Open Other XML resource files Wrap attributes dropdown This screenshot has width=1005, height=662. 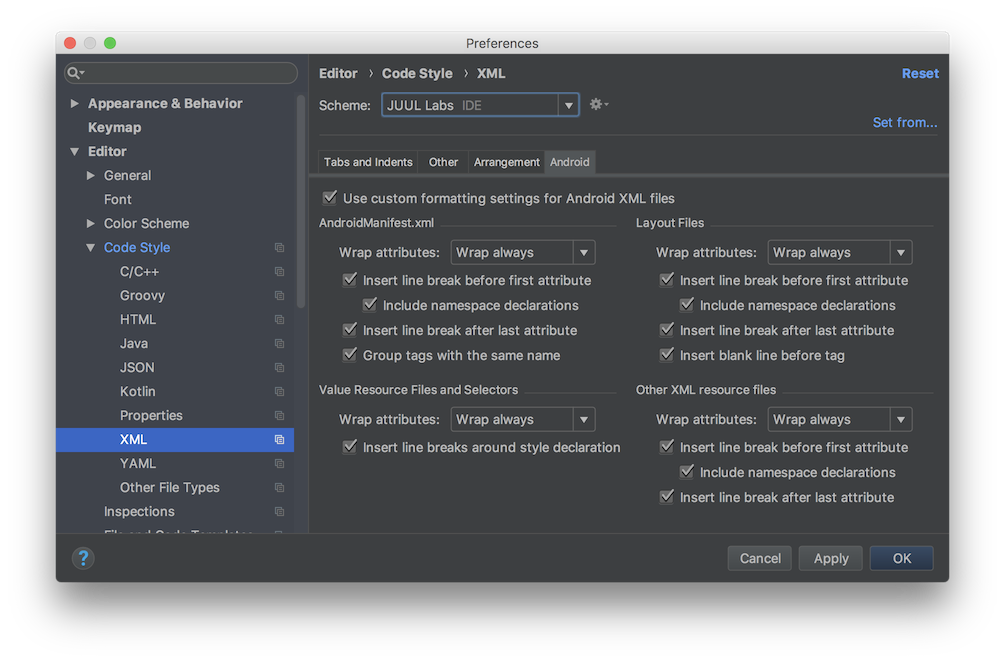pos(840,420)
